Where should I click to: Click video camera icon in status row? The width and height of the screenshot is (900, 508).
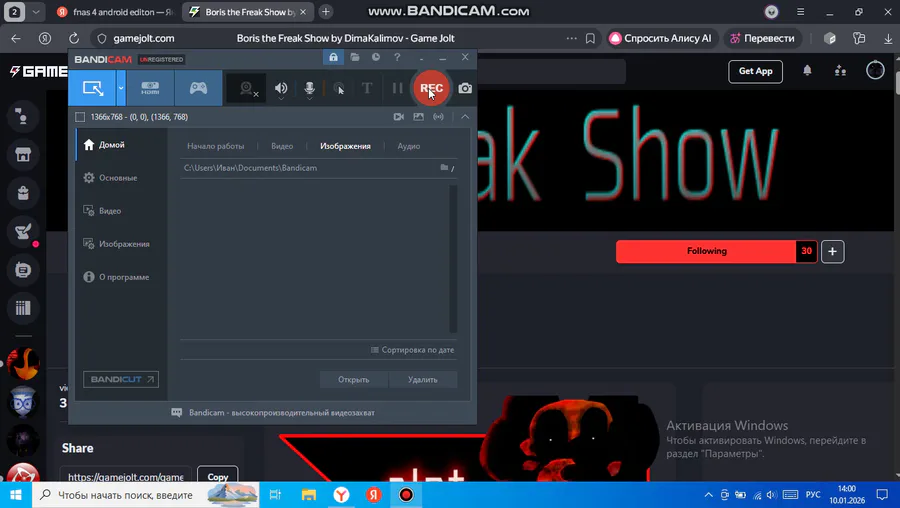[399, 117]
